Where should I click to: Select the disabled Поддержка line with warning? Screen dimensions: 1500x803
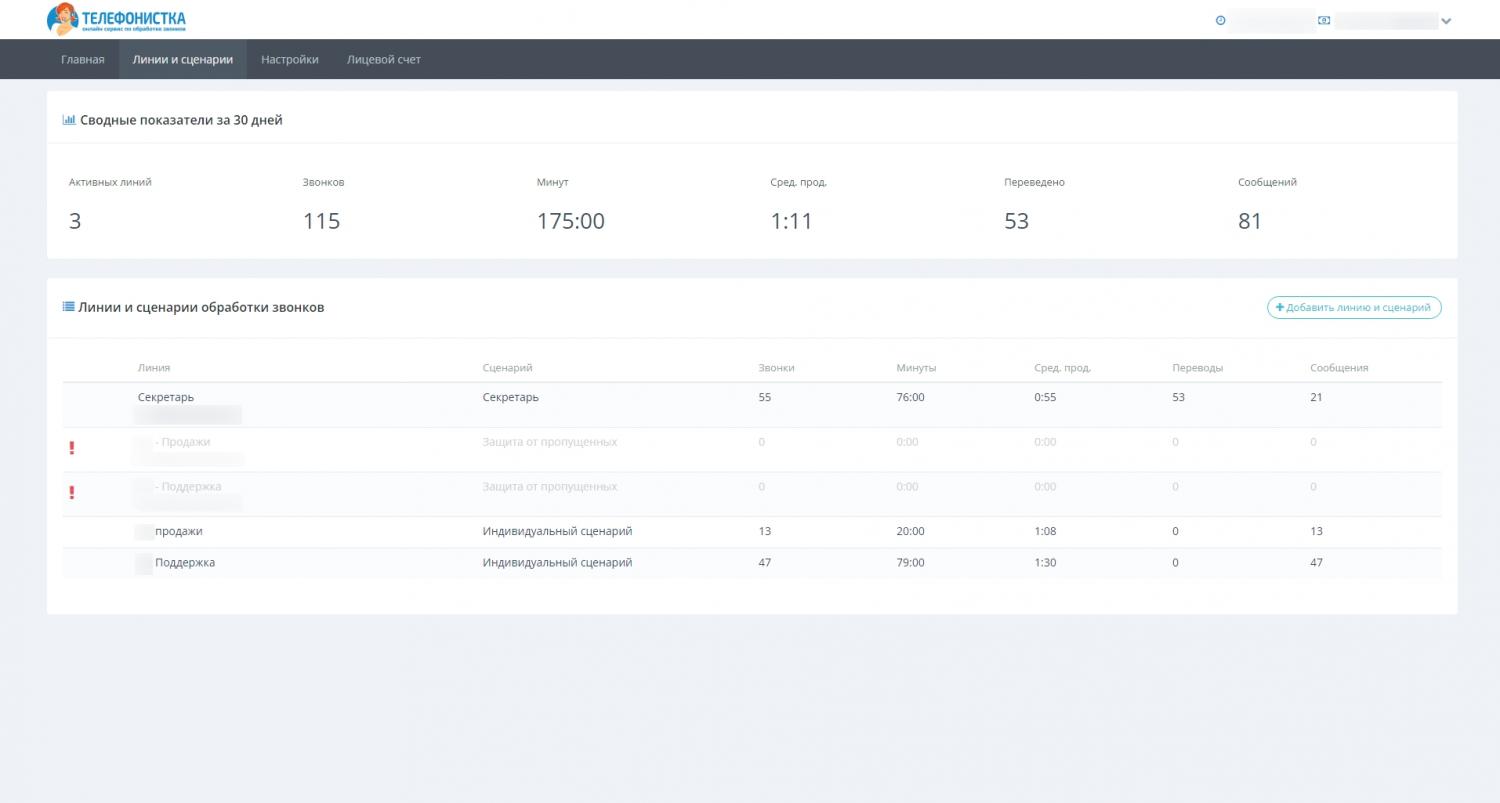(189, 487)
